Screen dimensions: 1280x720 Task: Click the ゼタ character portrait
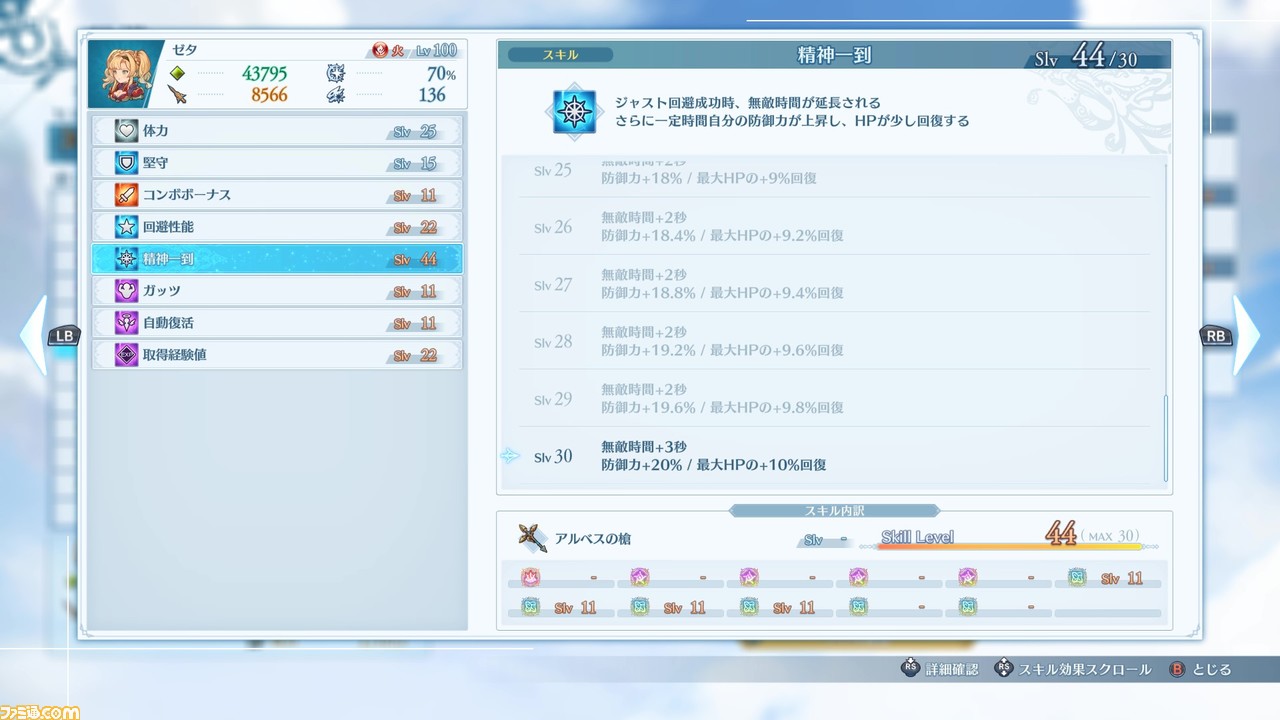[x=126, y=74]
